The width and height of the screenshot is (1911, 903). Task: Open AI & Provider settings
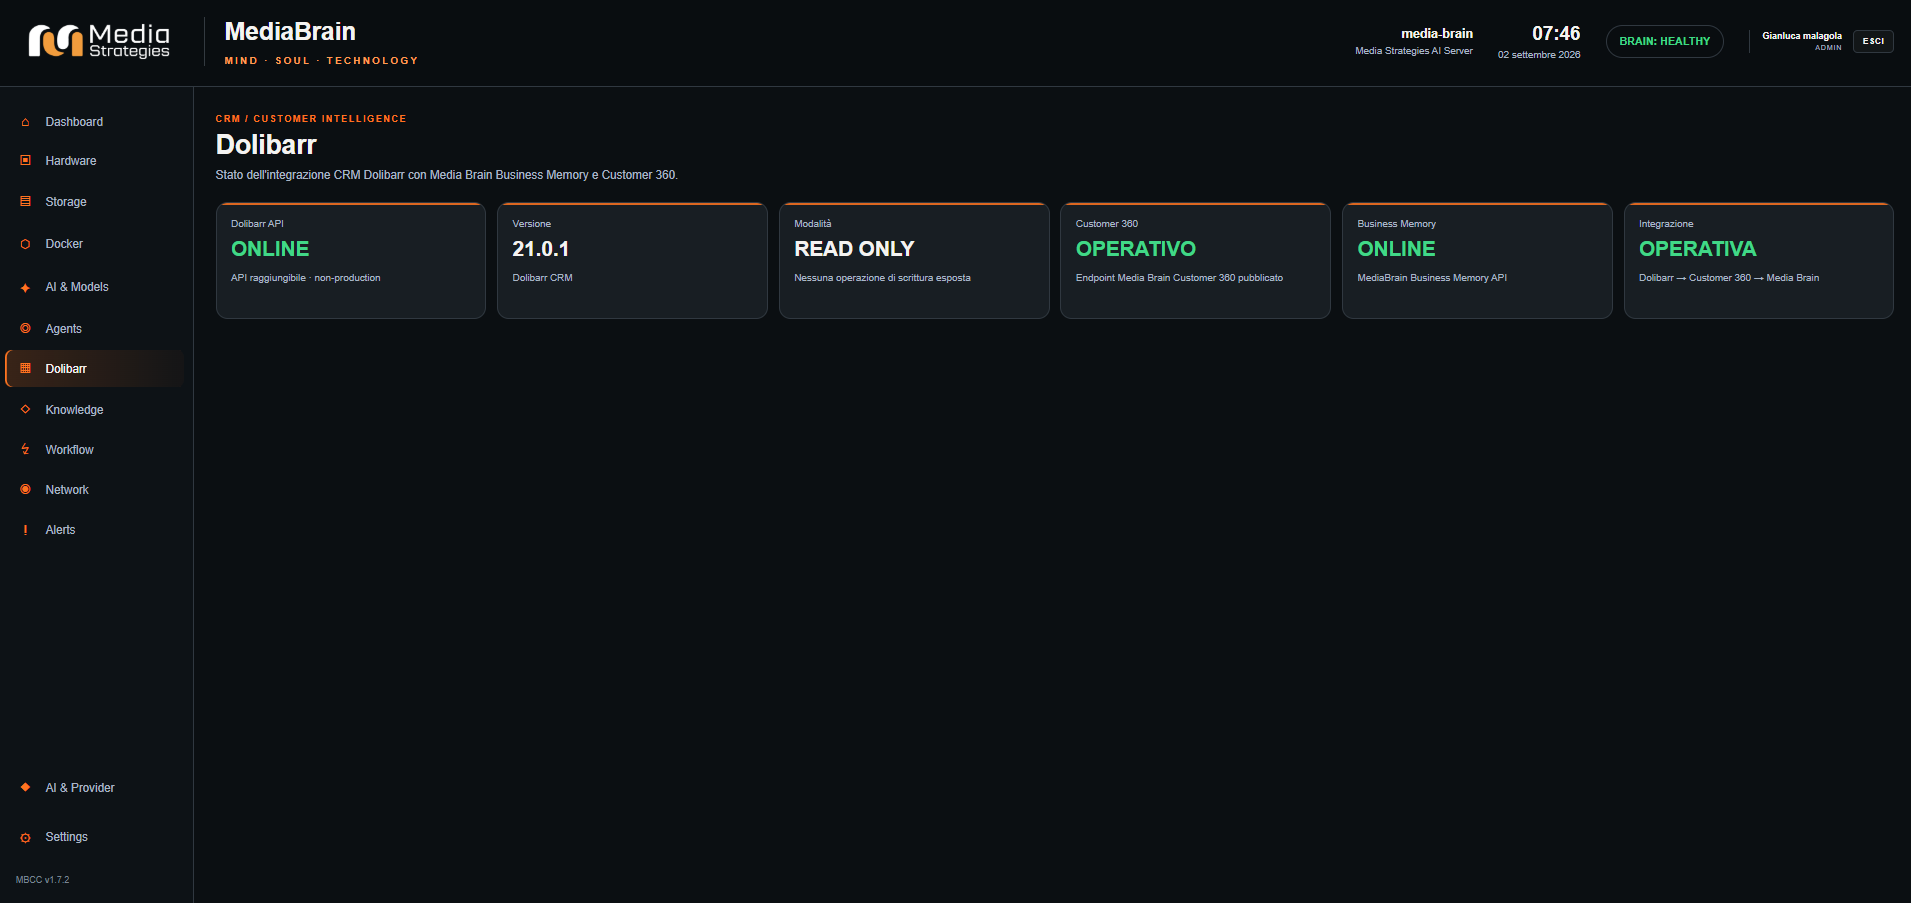click(96, 787)
